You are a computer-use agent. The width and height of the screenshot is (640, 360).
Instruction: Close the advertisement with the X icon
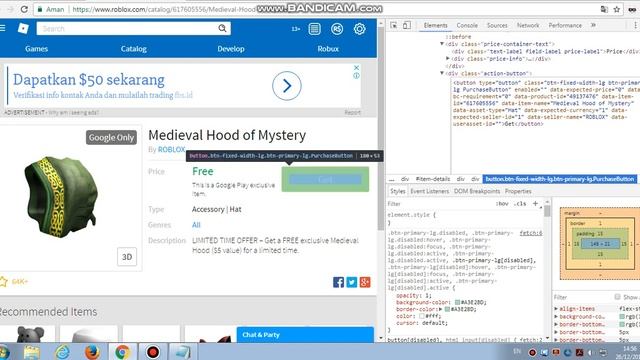356,67
